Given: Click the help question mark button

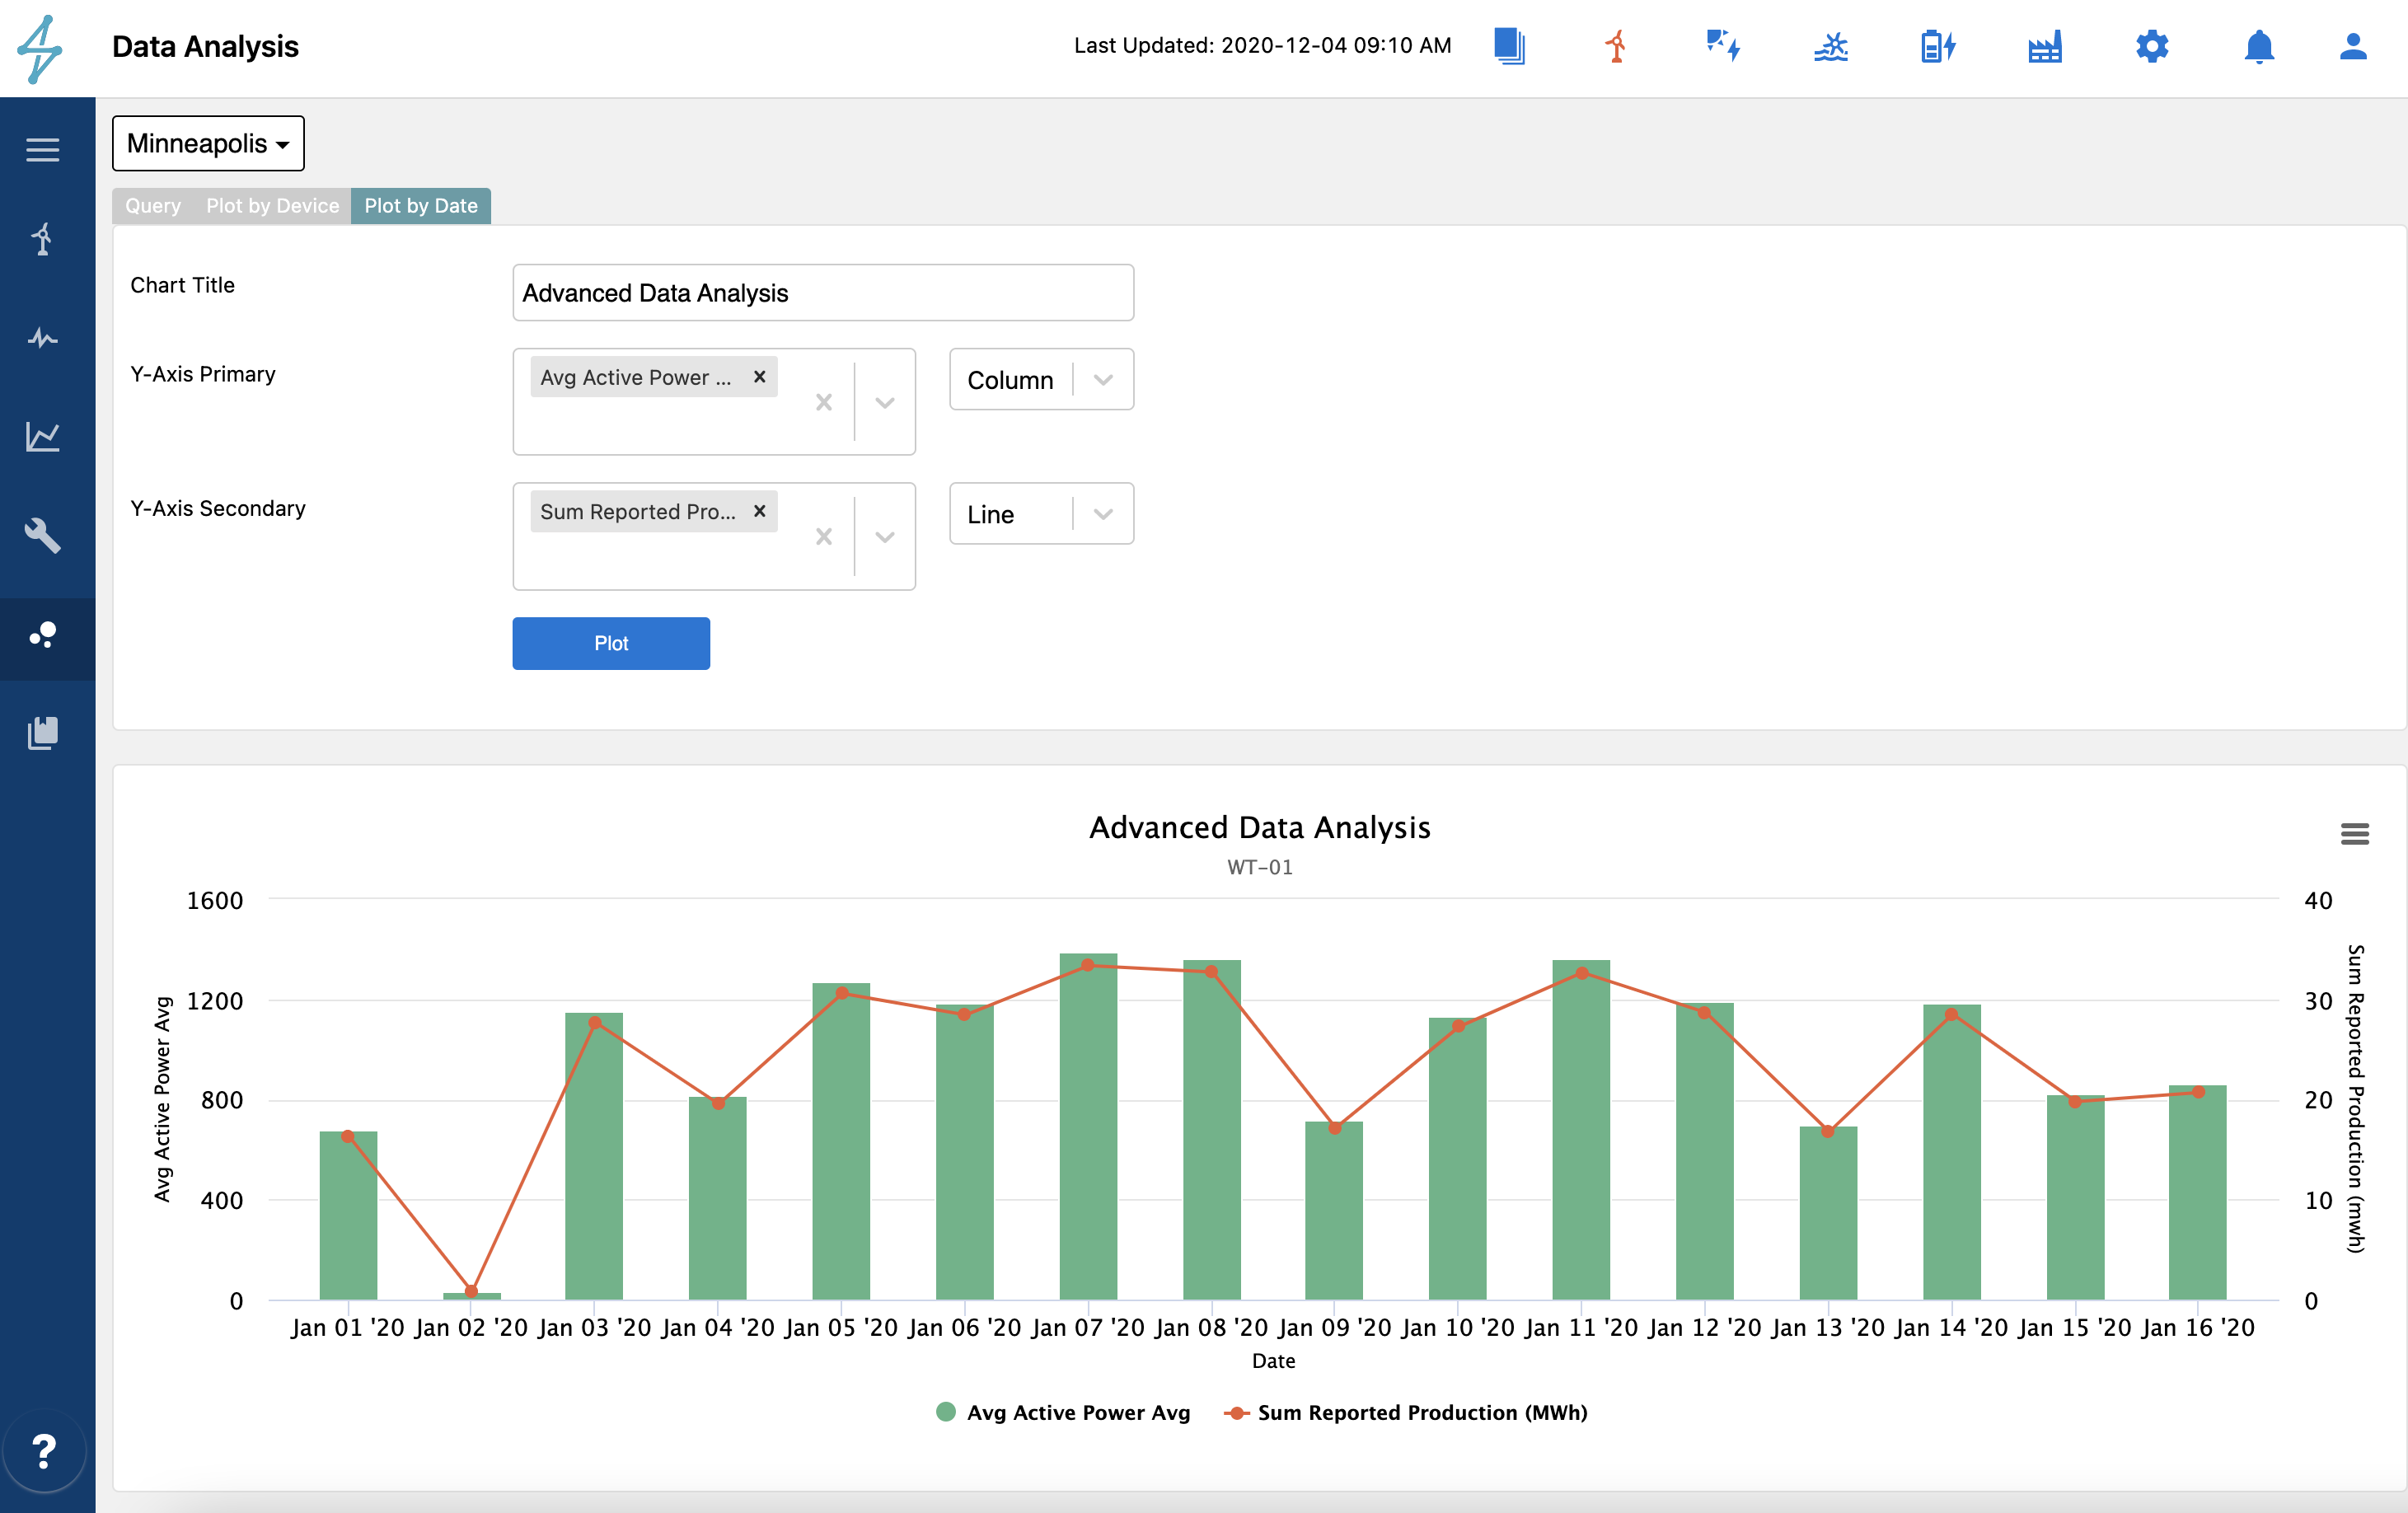Looking at the screenshot, I should (x=44, y=1450).
